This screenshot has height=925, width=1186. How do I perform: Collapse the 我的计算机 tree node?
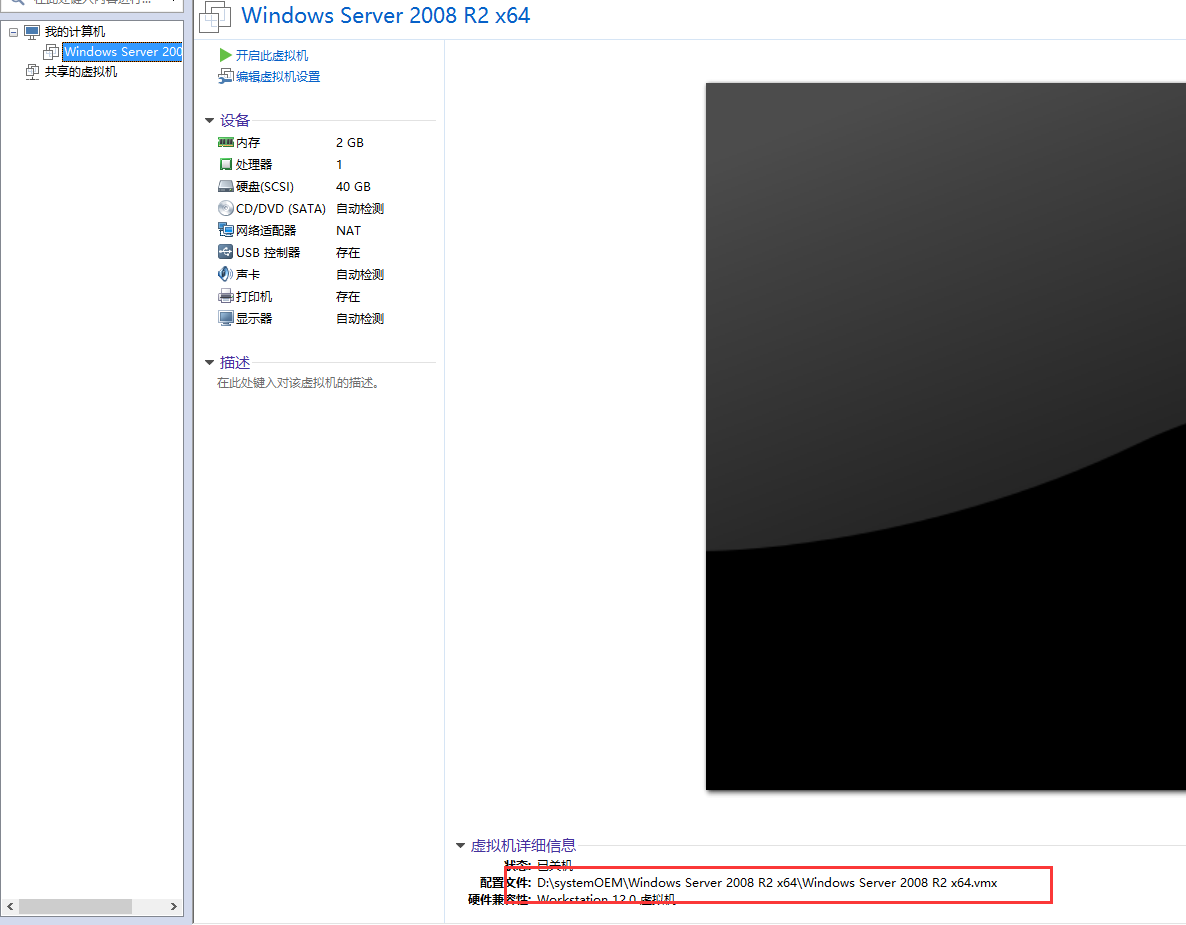[x=14, y=32]
